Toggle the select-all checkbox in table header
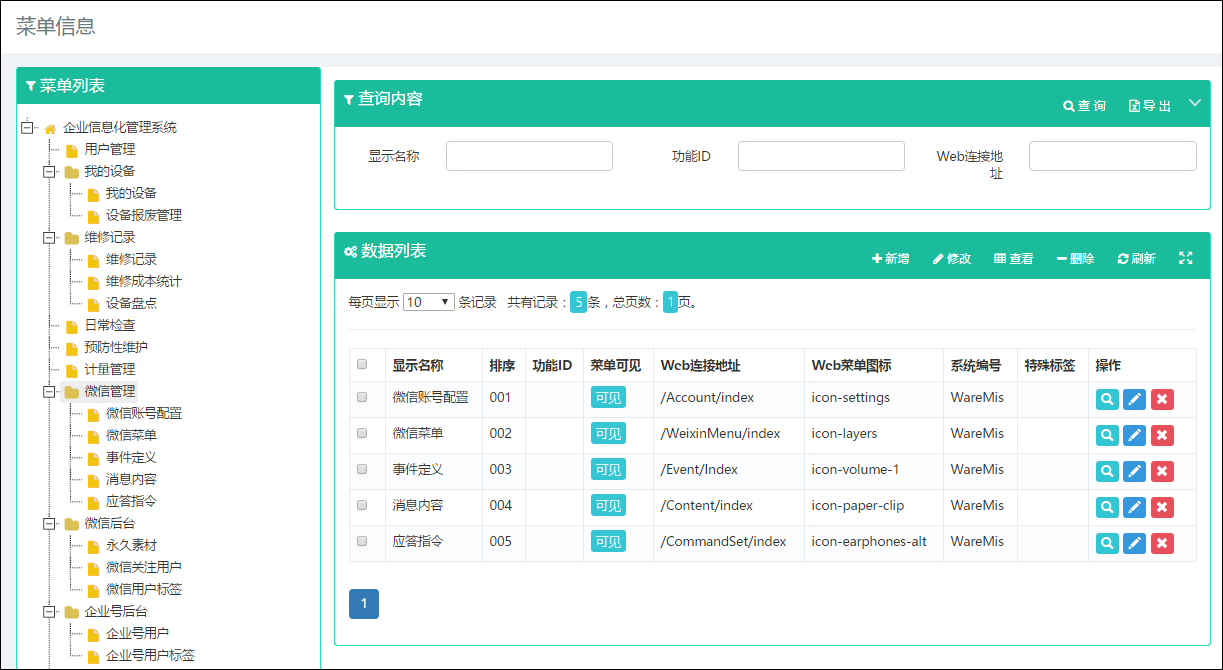Image resolution: width=1223 pixels, height=670 pixels. coord(362,365)
